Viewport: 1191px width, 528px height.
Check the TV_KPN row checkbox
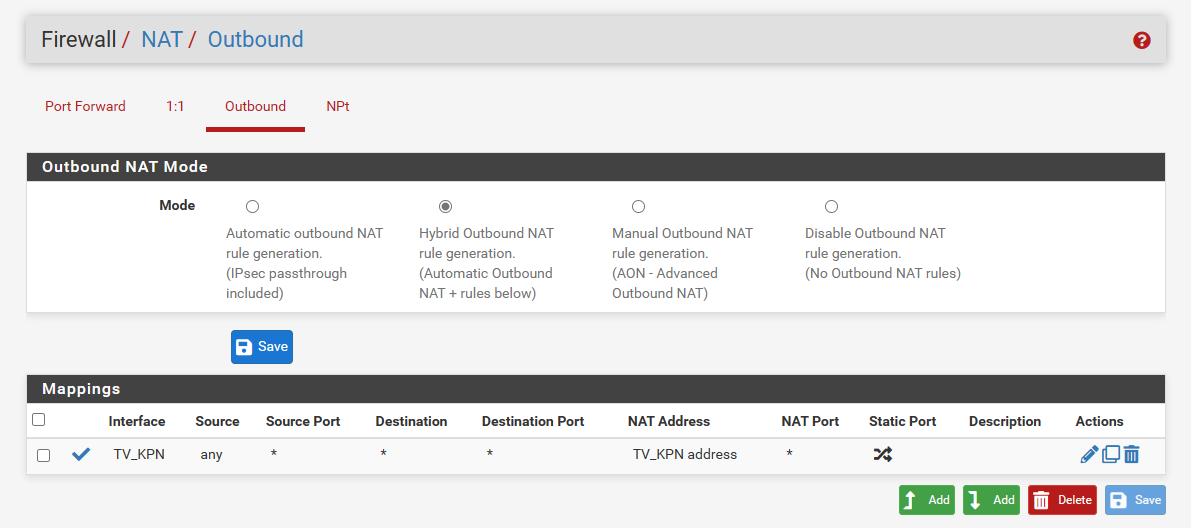pyautogui.click(x=43, y=455)
